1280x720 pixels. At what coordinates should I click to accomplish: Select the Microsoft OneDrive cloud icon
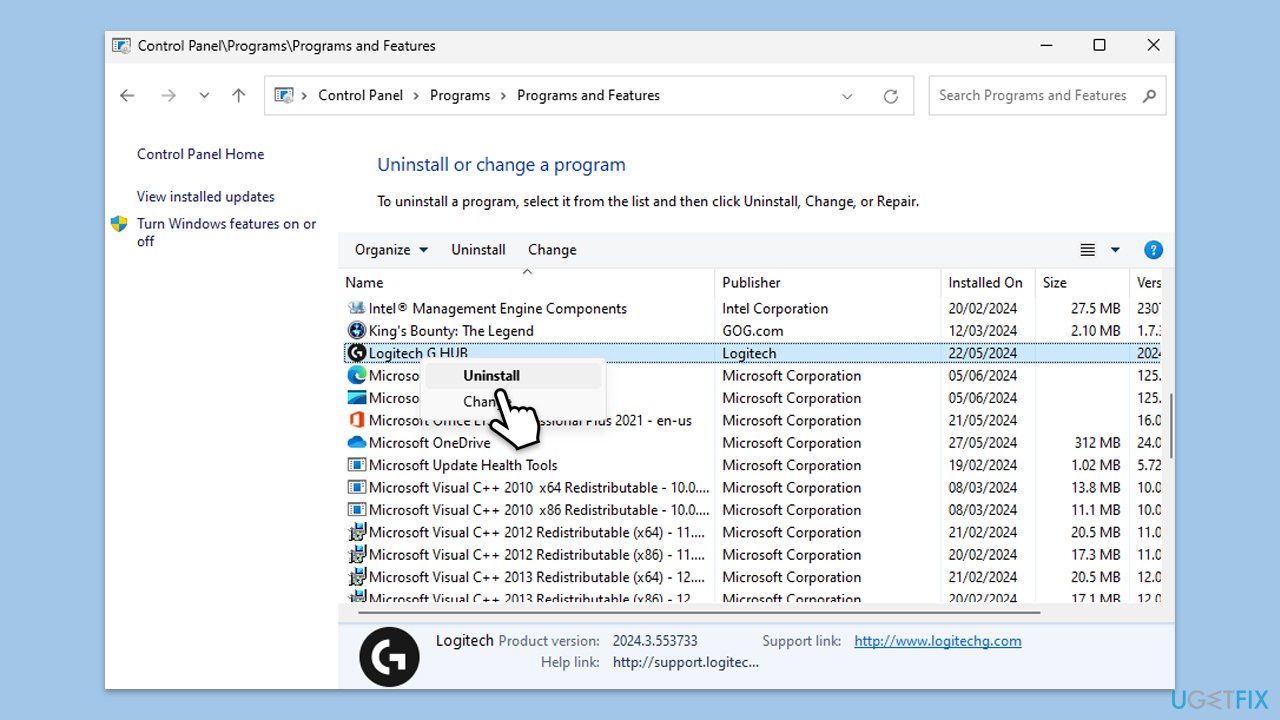click(x=356, y=443)
